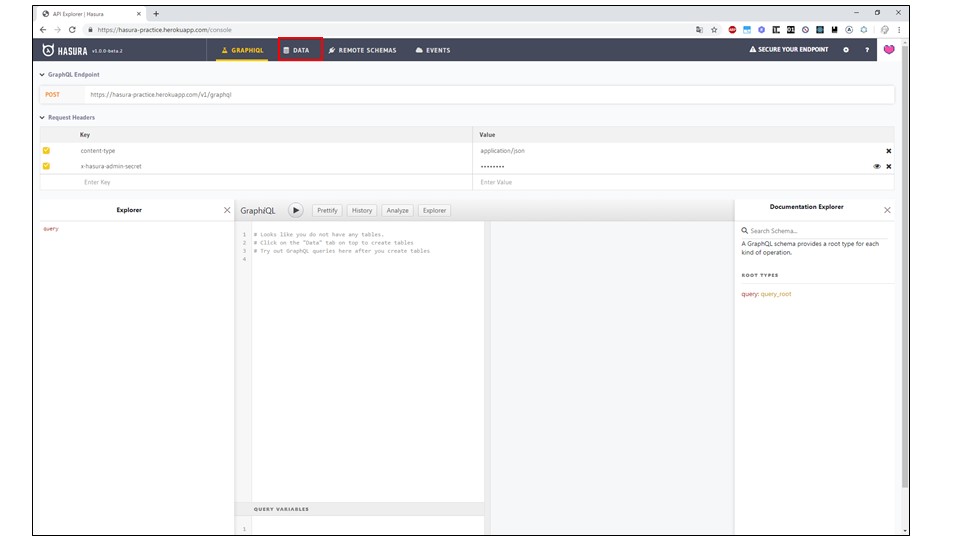The image size is (960, 540).
Task: Click the Hasura logo in header
Action: click(65, 50)
